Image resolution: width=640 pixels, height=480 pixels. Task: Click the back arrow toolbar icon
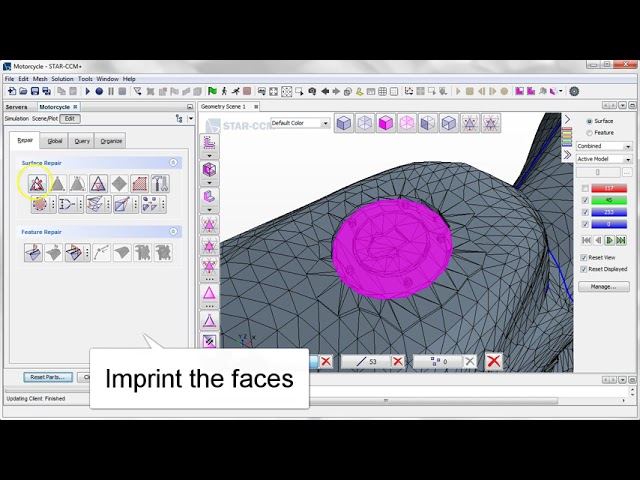pos(325,91)
